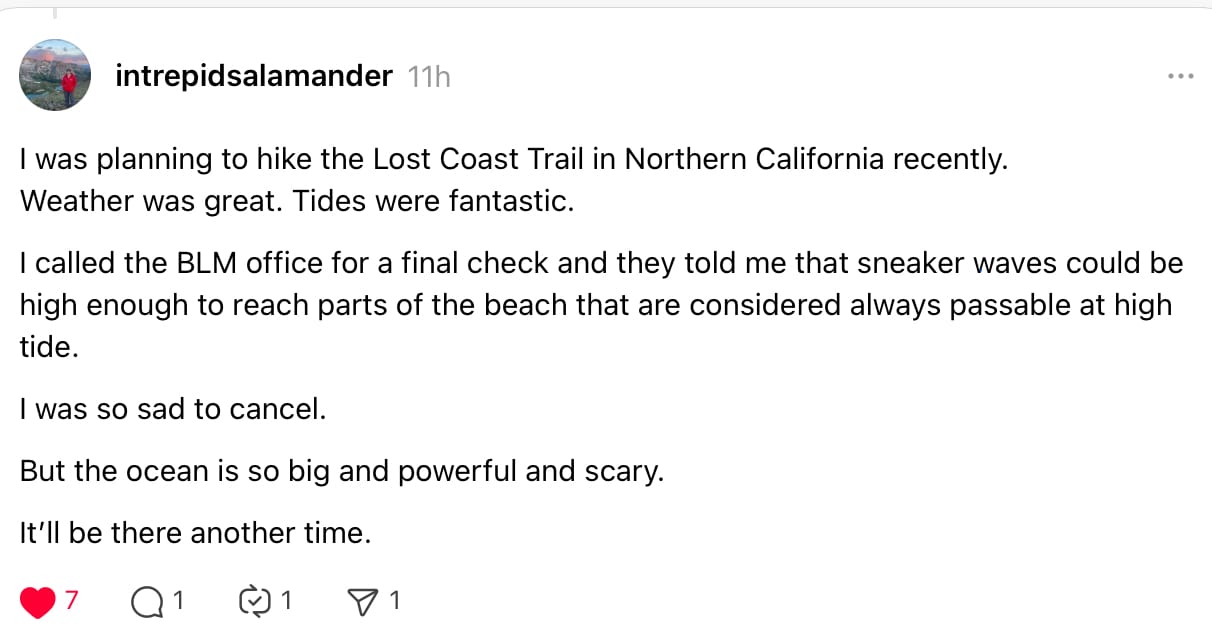The image size is (1212, 637).
Task: Open the intrepidsalamander username link
Action: coord(254,76)
